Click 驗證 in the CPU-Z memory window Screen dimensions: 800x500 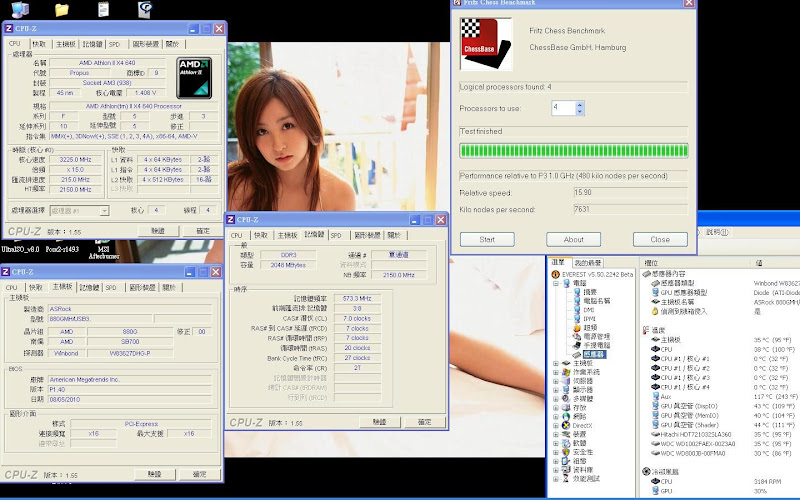pos(380,422)
